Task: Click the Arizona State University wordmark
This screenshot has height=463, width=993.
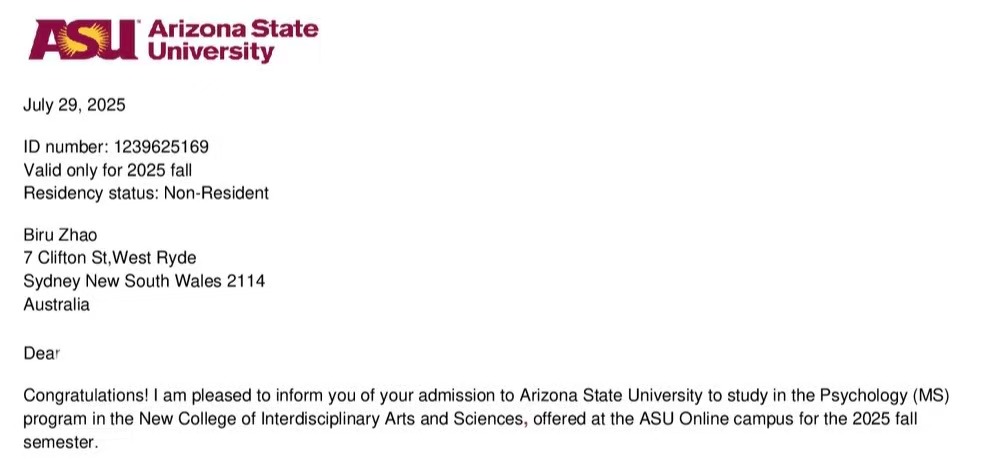Action: pos(232,39)
